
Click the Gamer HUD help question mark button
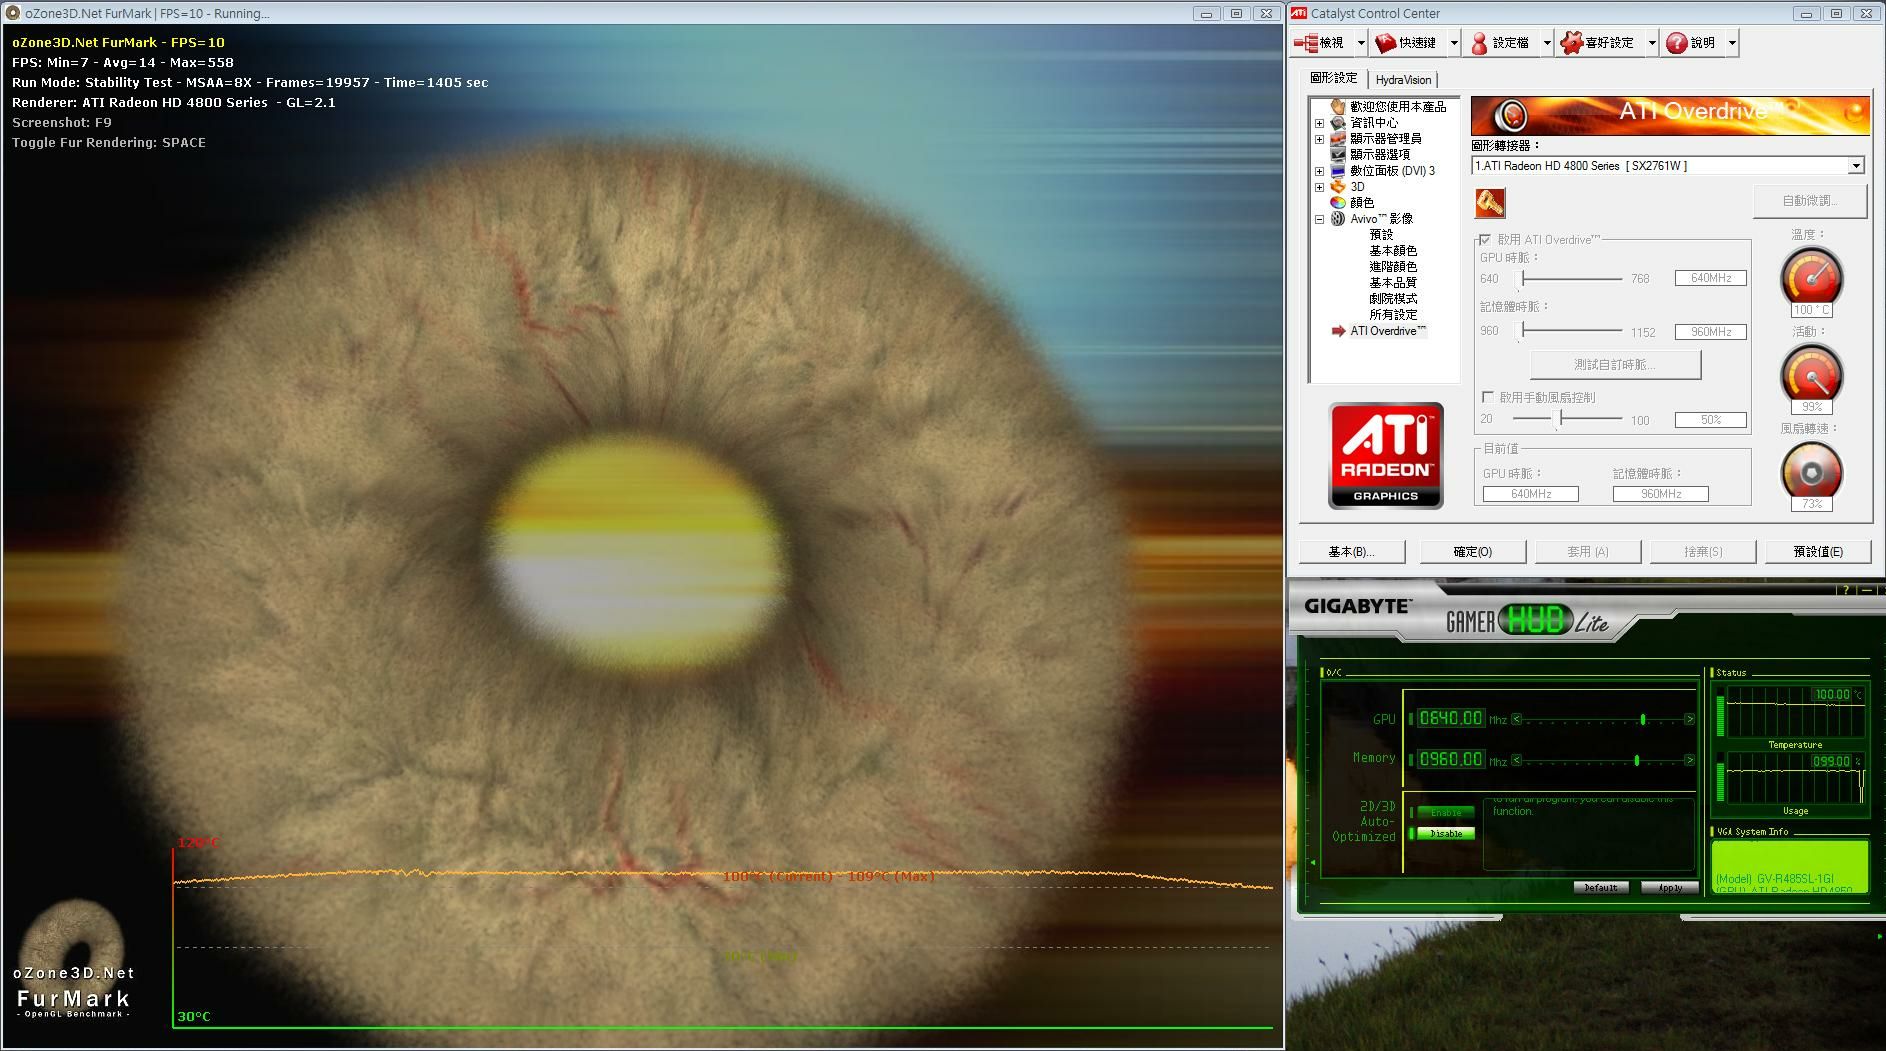click(x=1846, y=590)
